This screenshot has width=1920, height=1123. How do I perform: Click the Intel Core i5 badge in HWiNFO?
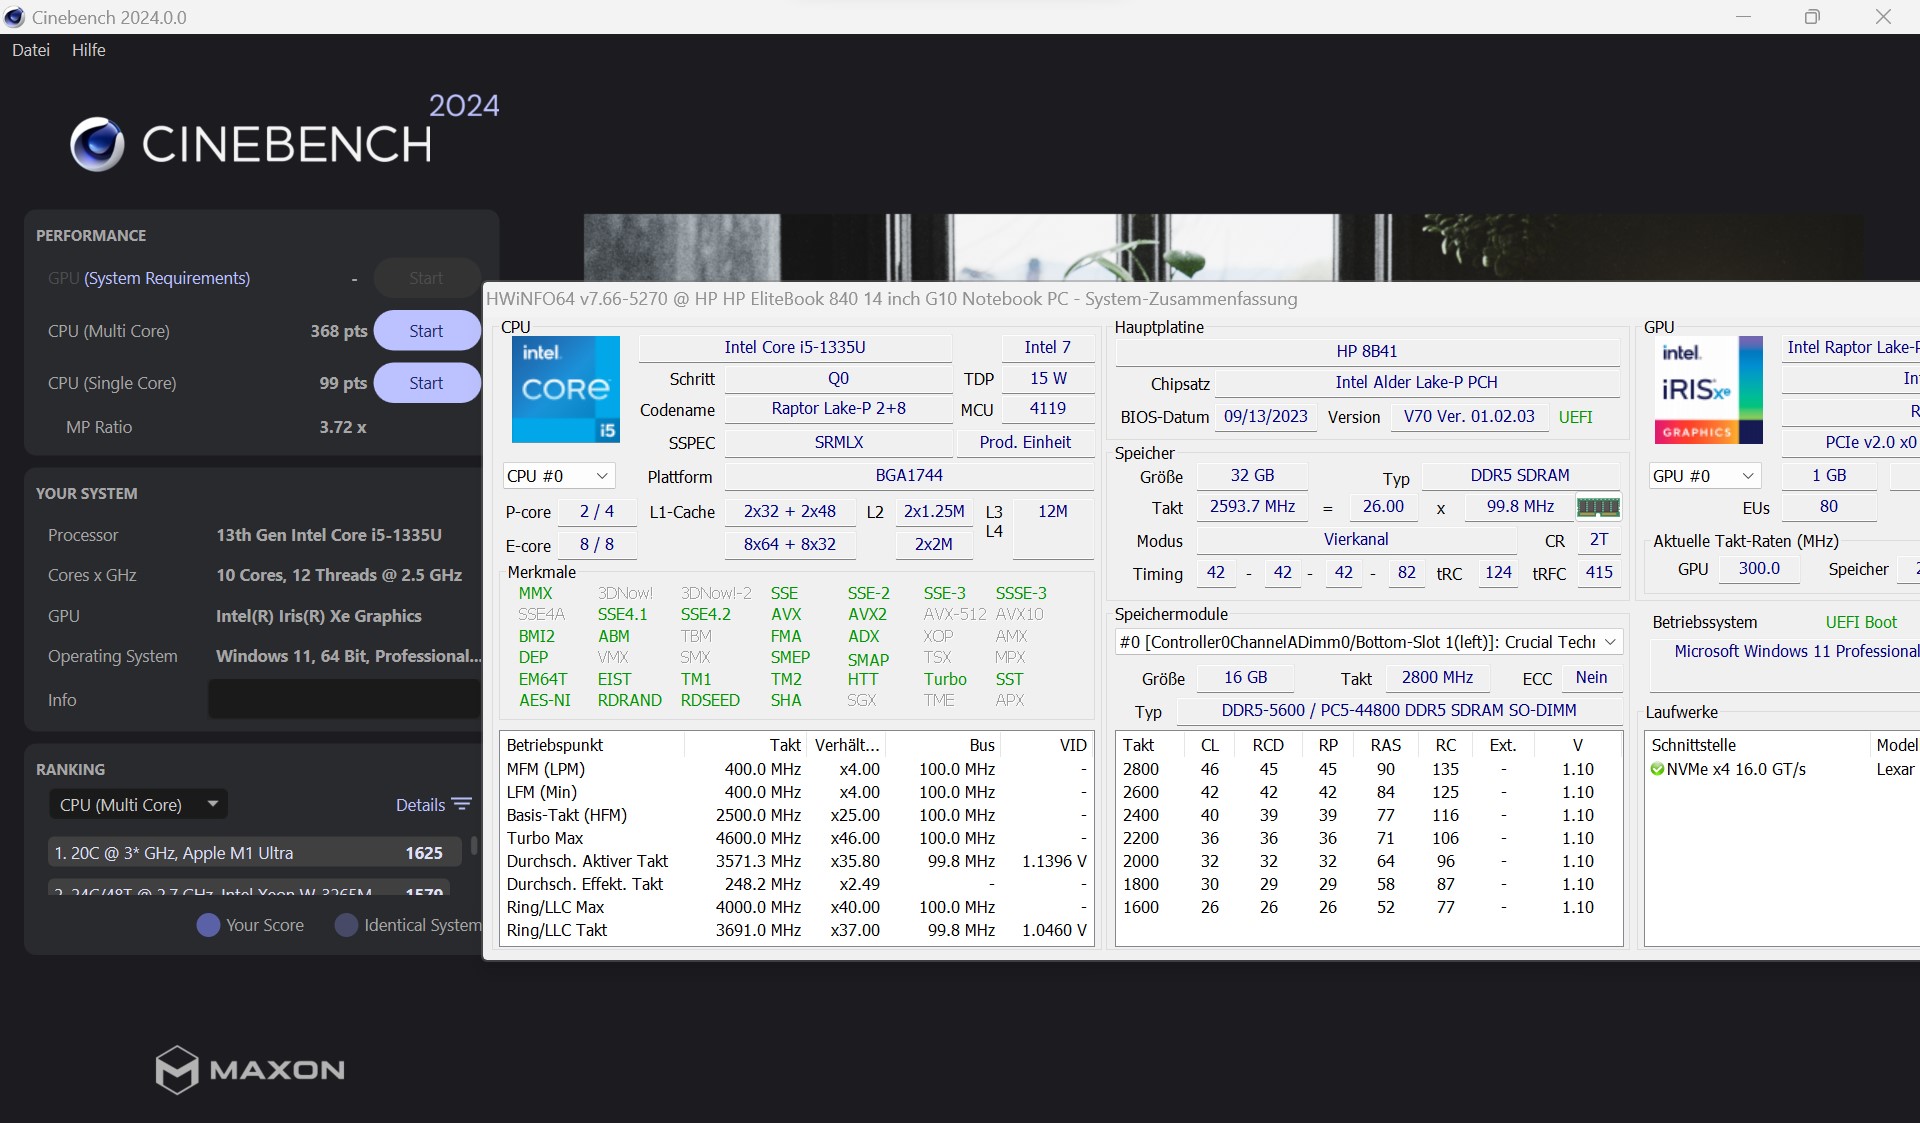point(565,389)
